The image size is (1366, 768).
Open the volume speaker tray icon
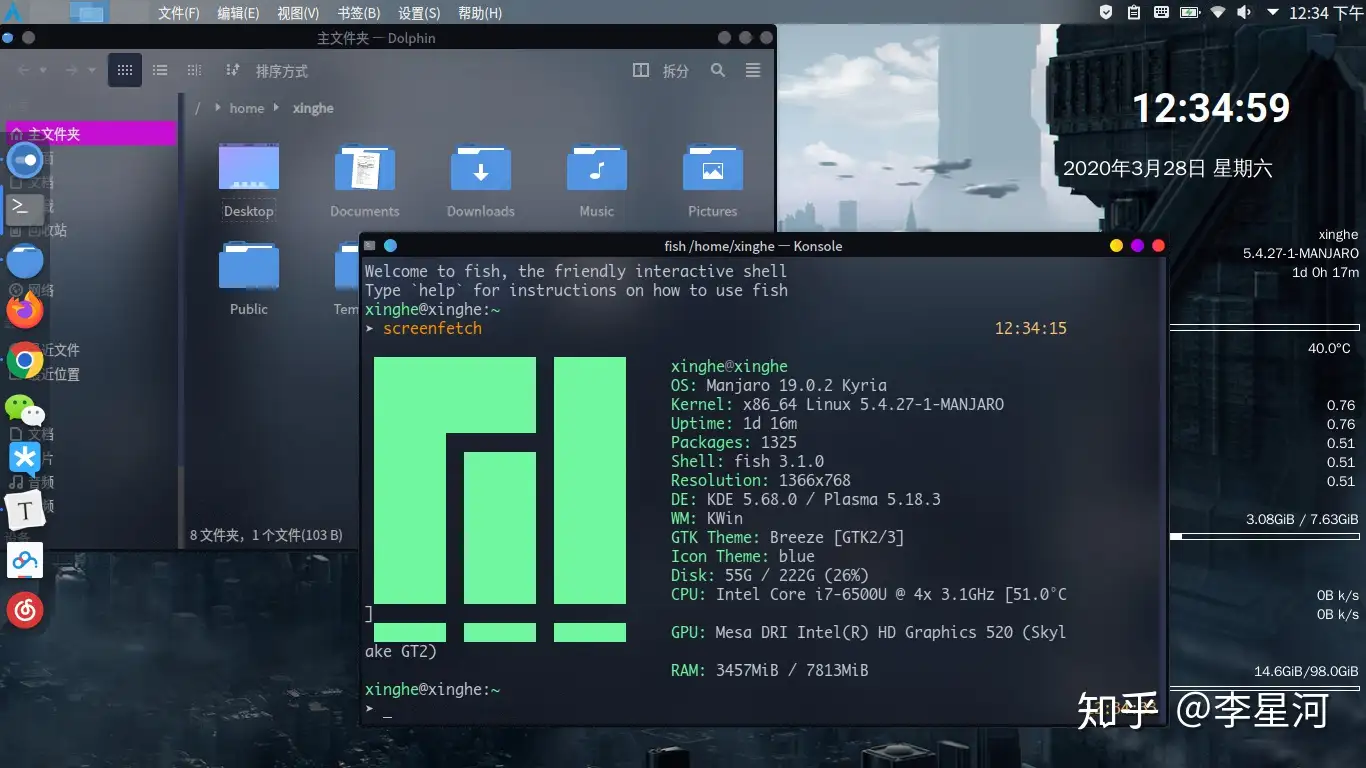pos(1244,13)
